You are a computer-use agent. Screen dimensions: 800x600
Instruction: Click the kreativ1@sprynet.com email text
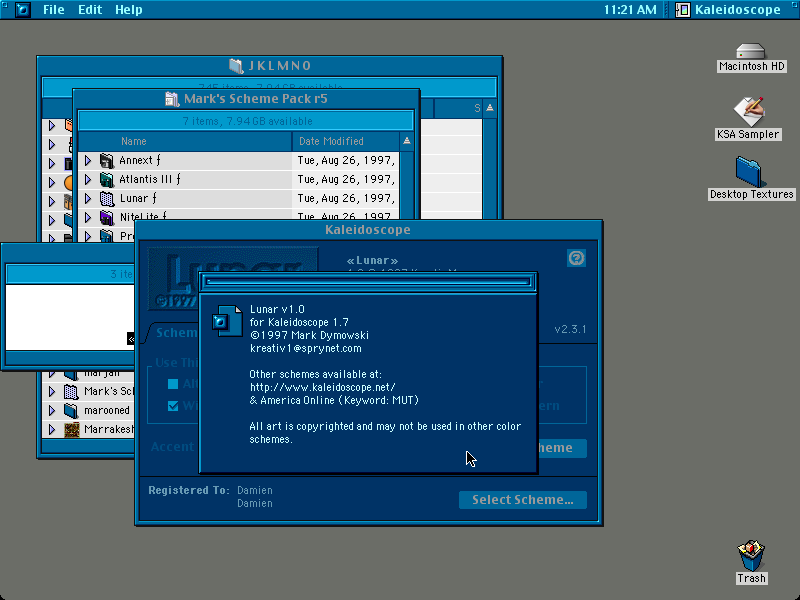coord(306,348)
